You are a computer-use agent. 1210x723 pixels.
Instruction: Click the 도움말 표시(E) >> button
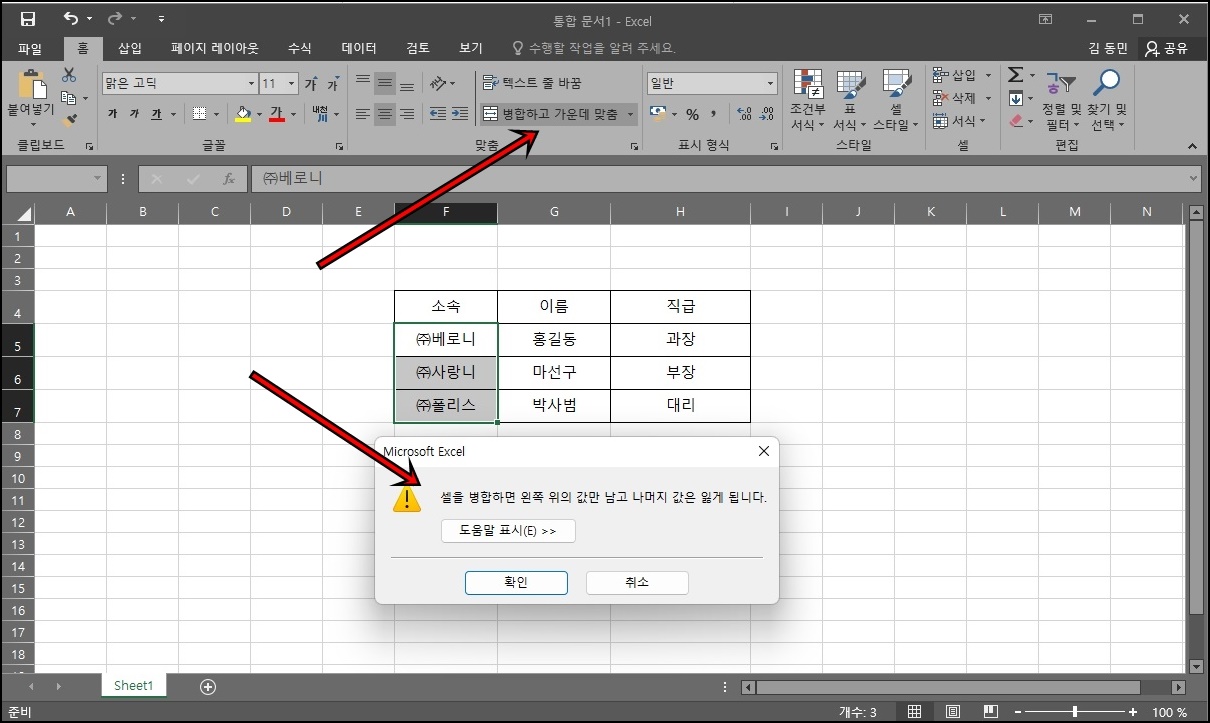point(508,531)
